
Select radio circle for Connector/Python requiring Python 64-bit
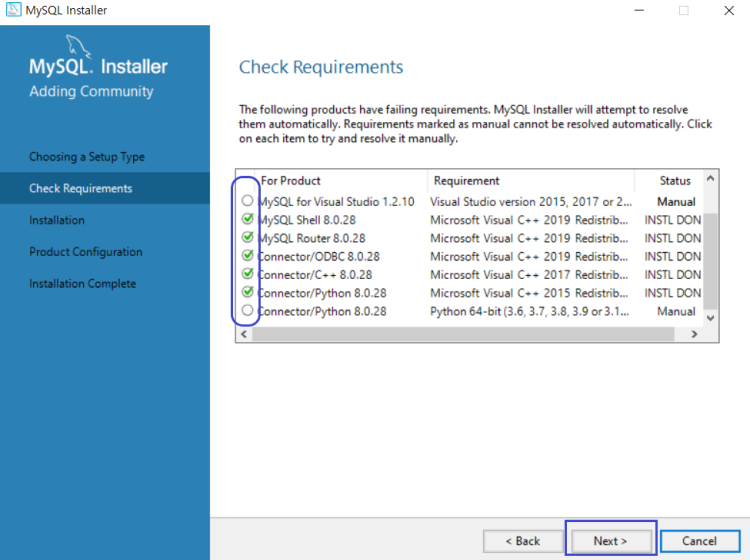pos(247,310)
